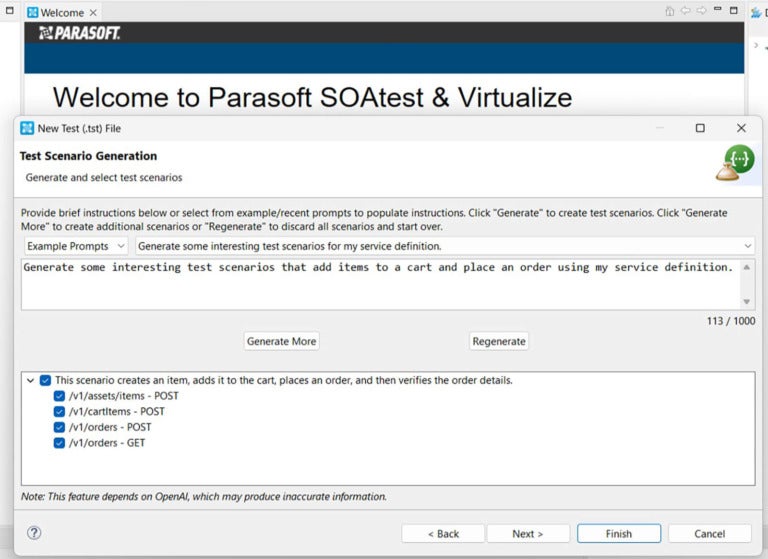Click the help question mark icon
768x559 pixels.
(x=34, y=533)
